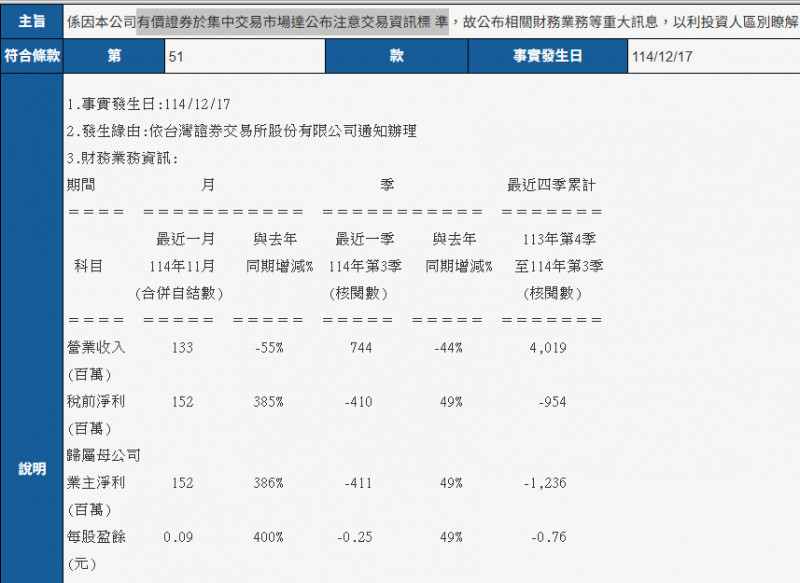Select the clause number 51 cell
Viewport: 800px width, 583px height.
click(243, 57)
